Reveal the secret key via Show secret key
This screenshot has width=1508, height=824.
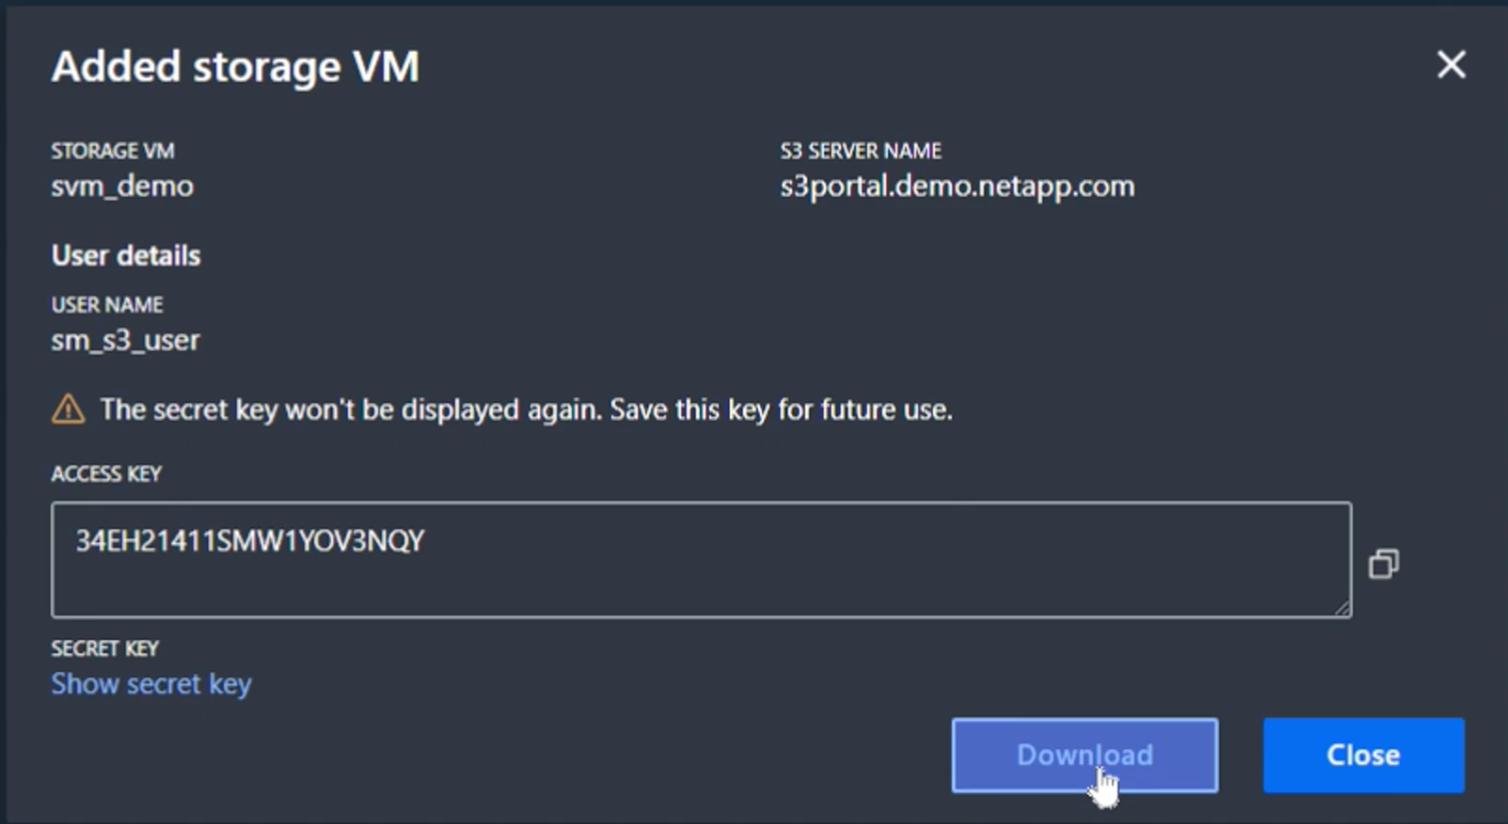(151, 684)
